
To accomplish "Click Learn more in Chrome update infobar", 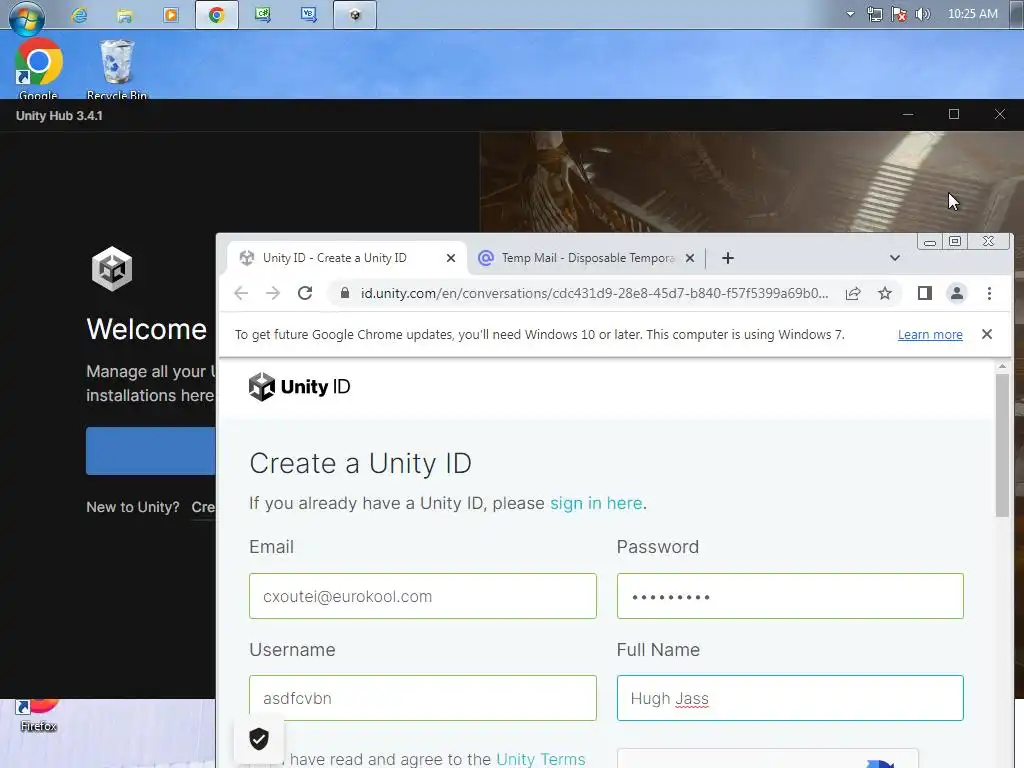I will coord(930,334).
